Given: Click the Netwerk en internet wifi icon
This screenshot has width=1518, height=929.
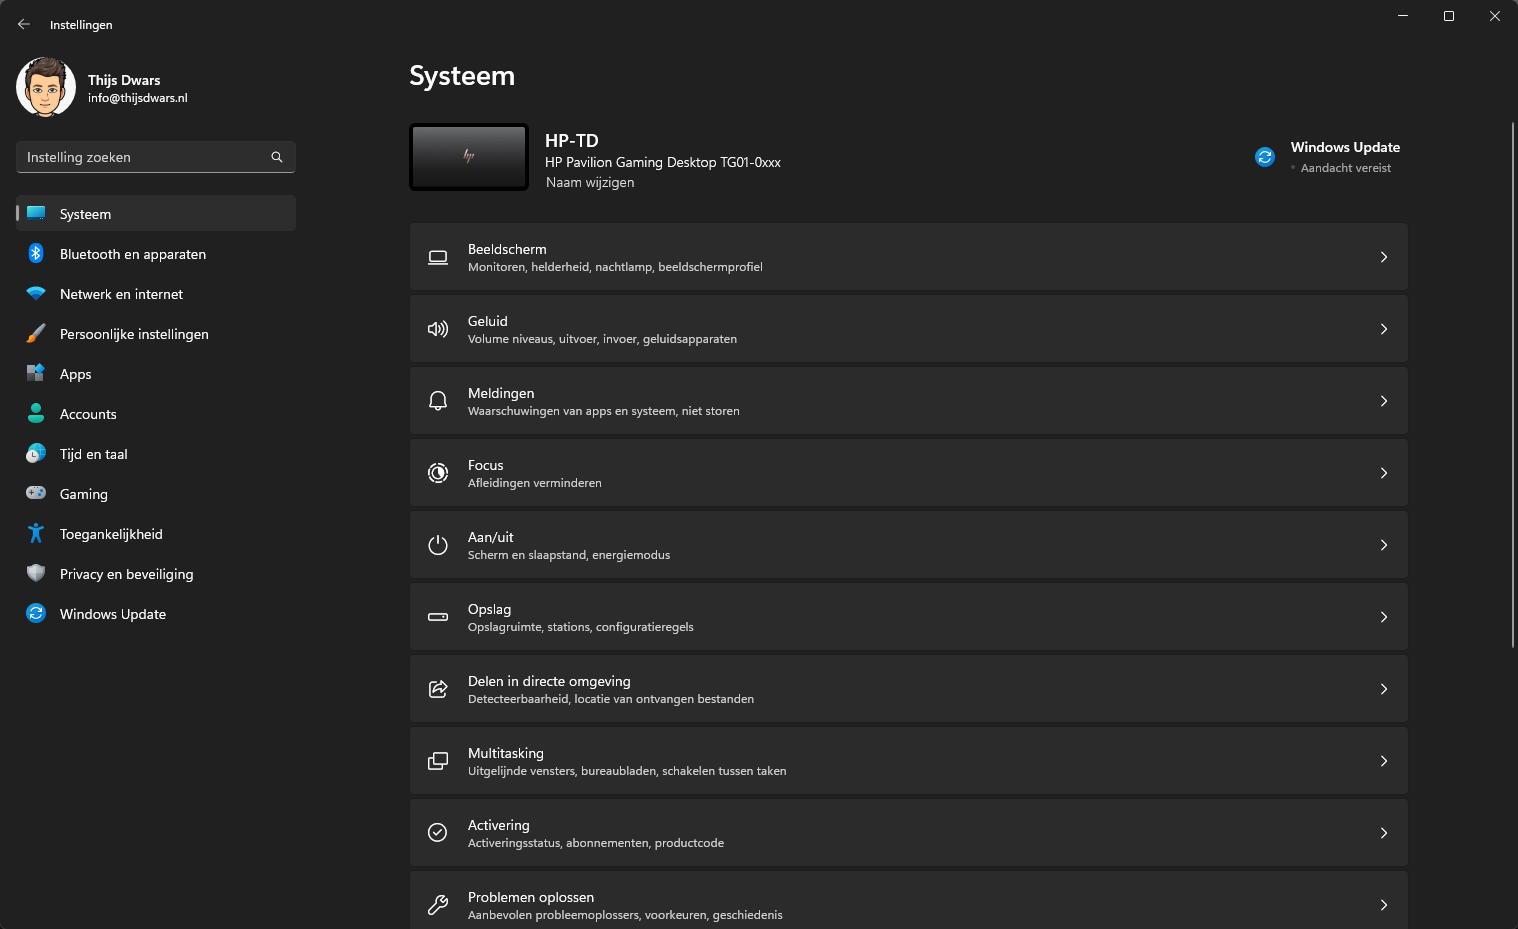Looking at the screenshot, I should tap(36, 294).
